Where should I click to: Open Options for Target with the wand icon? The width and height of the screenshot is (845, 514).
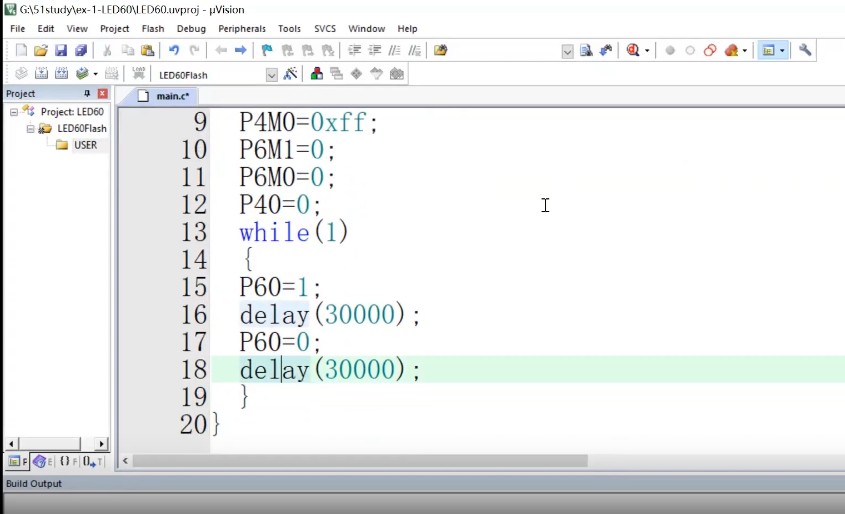coord(290,73)
